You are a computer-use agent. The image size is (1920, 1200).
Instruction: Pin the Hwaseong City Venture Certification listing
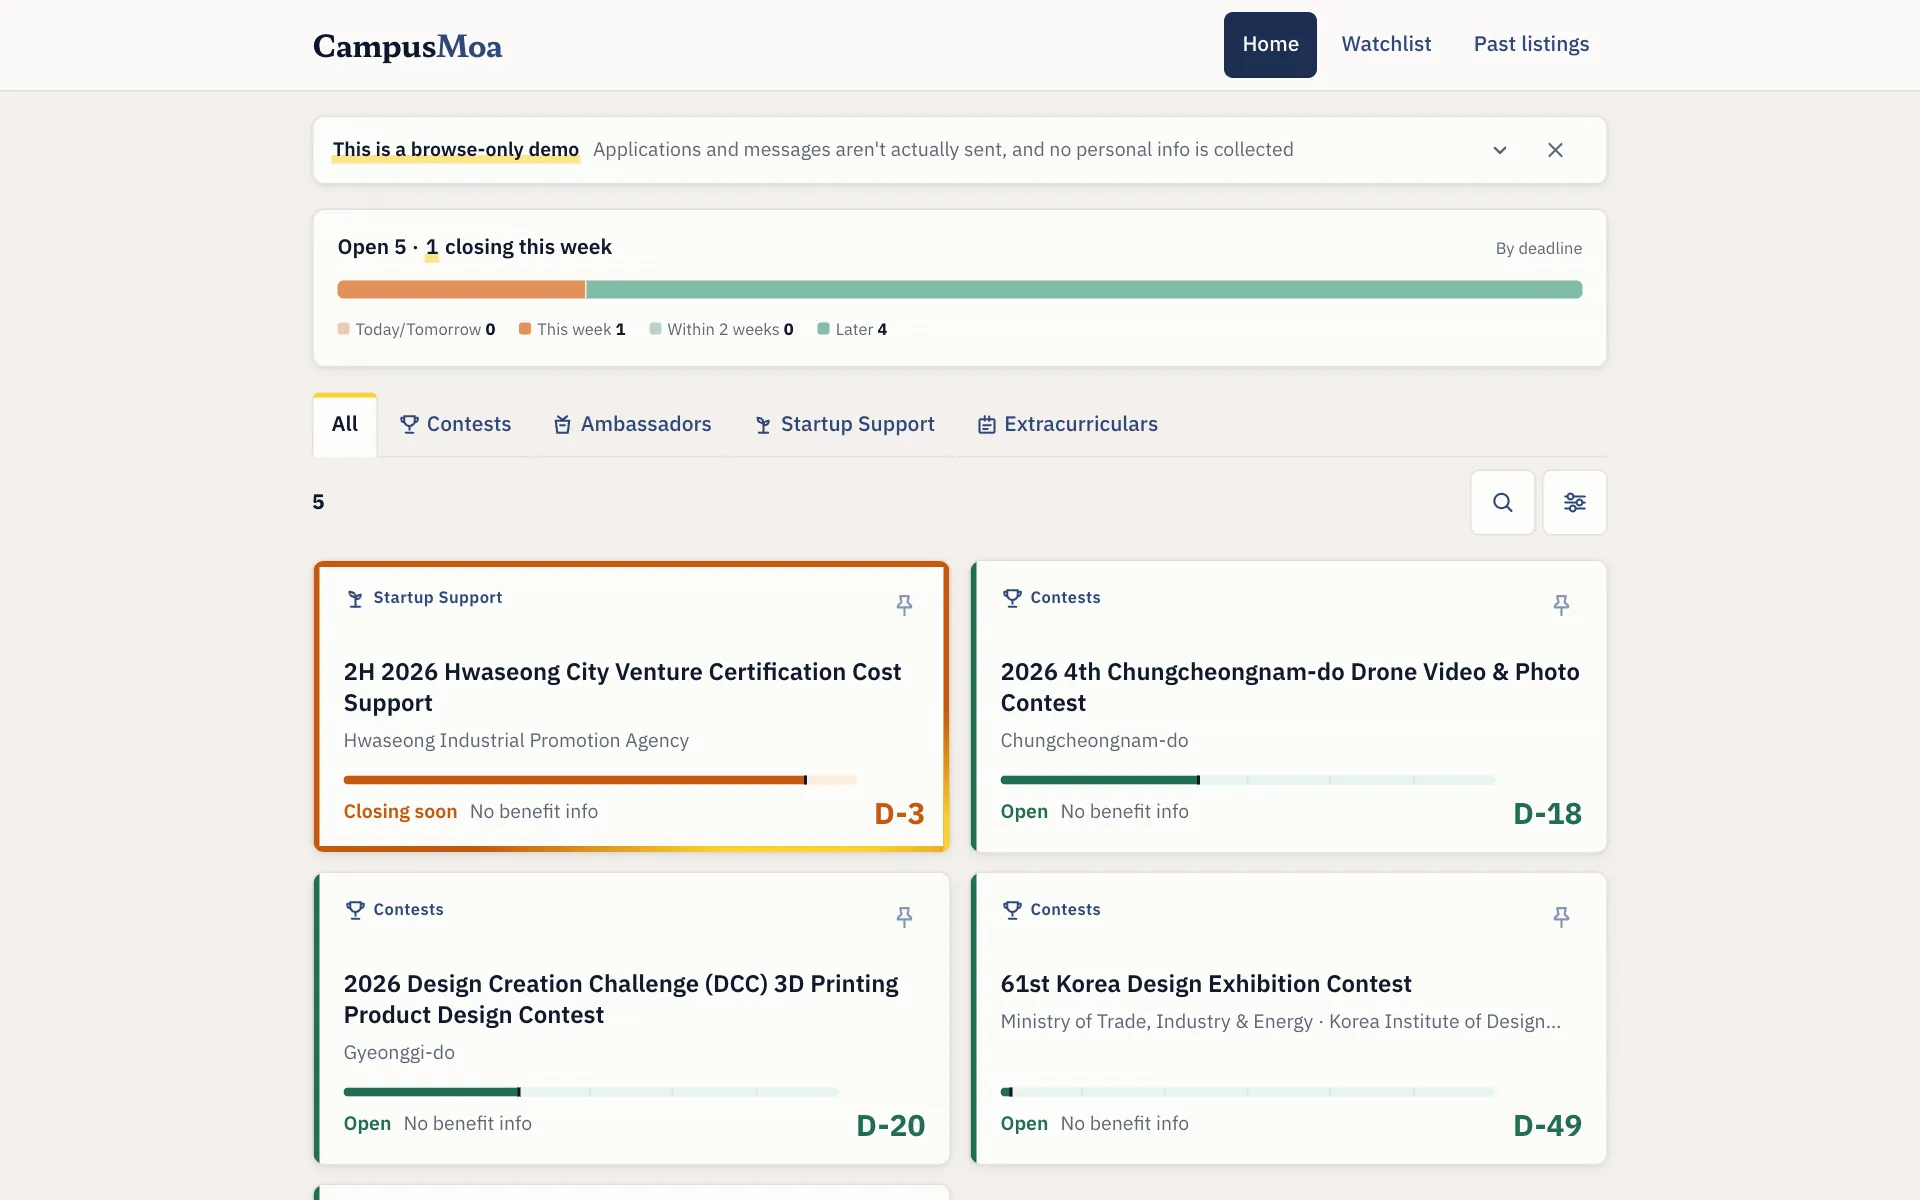(904, 605)
